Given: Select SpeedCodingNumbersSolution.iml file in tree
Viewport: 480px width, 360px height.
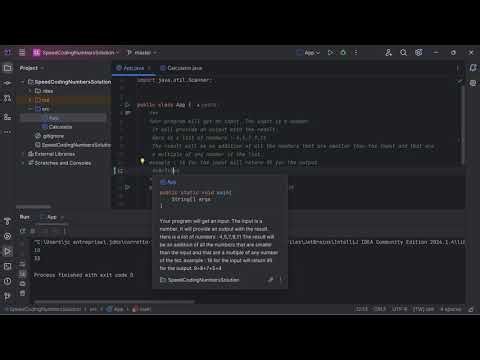Looking at the screenshot, I should tap(73, 145).
